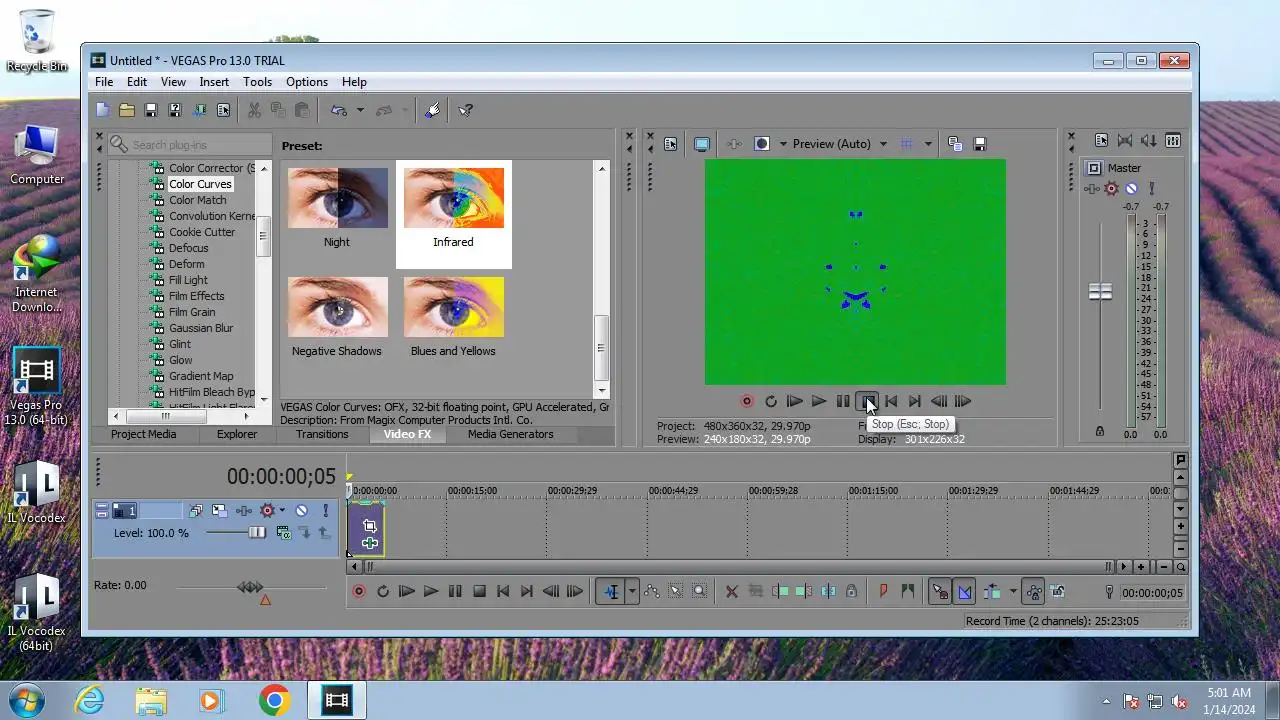Viewport: 1280px width, 720px height.
Task: Toggle Auto Ripple in timeline toolbar
Action: 991,592
